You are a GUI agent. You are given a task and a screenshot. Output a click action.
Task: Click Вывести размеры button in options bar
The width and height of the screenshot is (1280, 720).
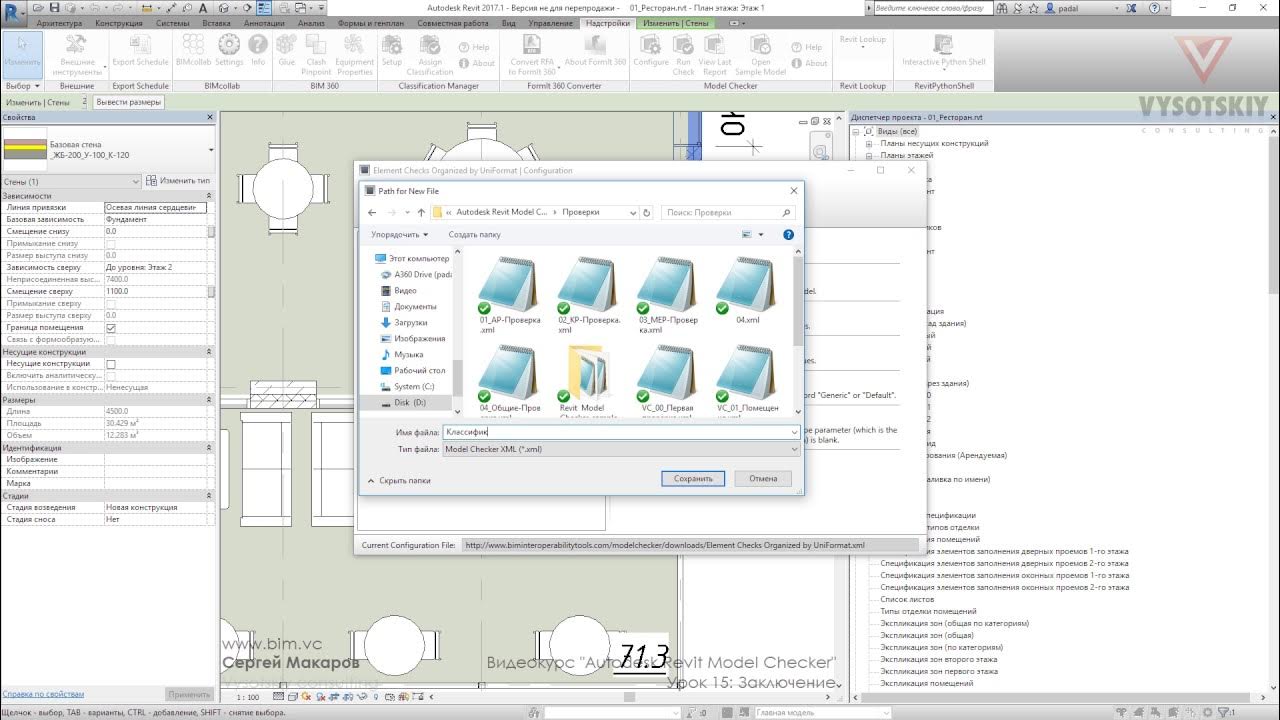[127, 102]
